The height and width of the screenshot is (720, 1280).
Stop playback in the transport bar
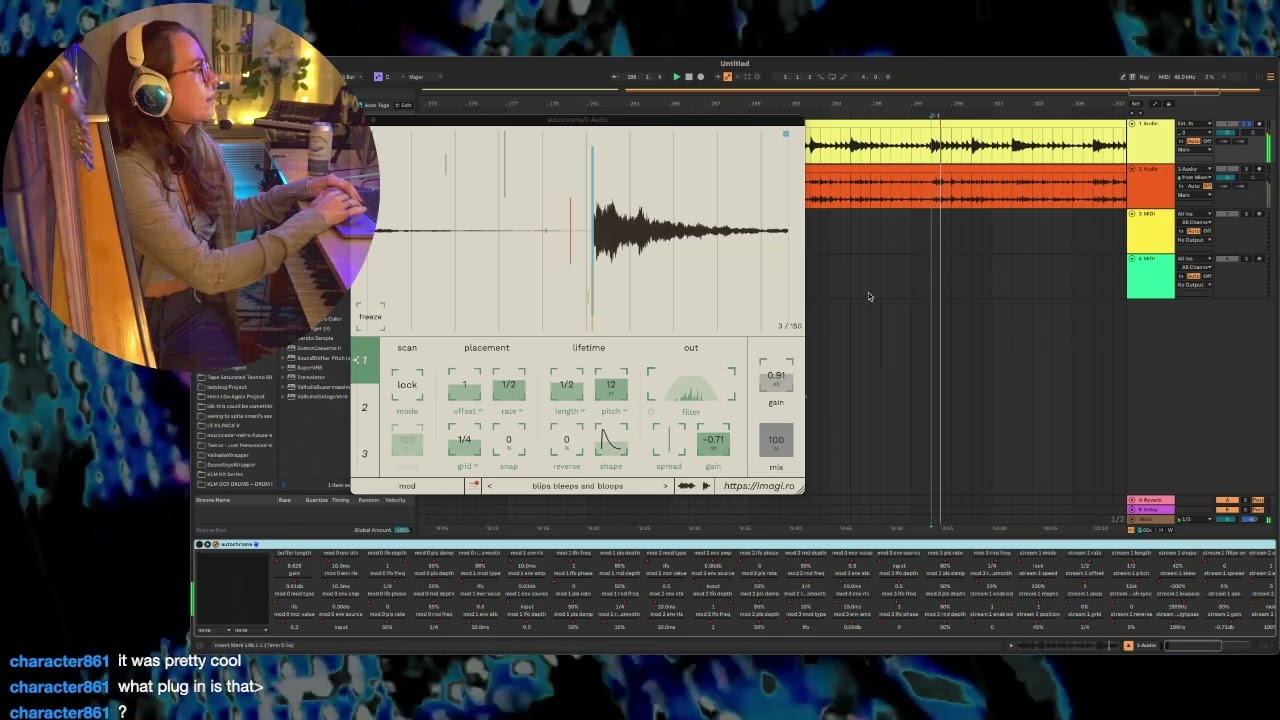coord(688,77)
